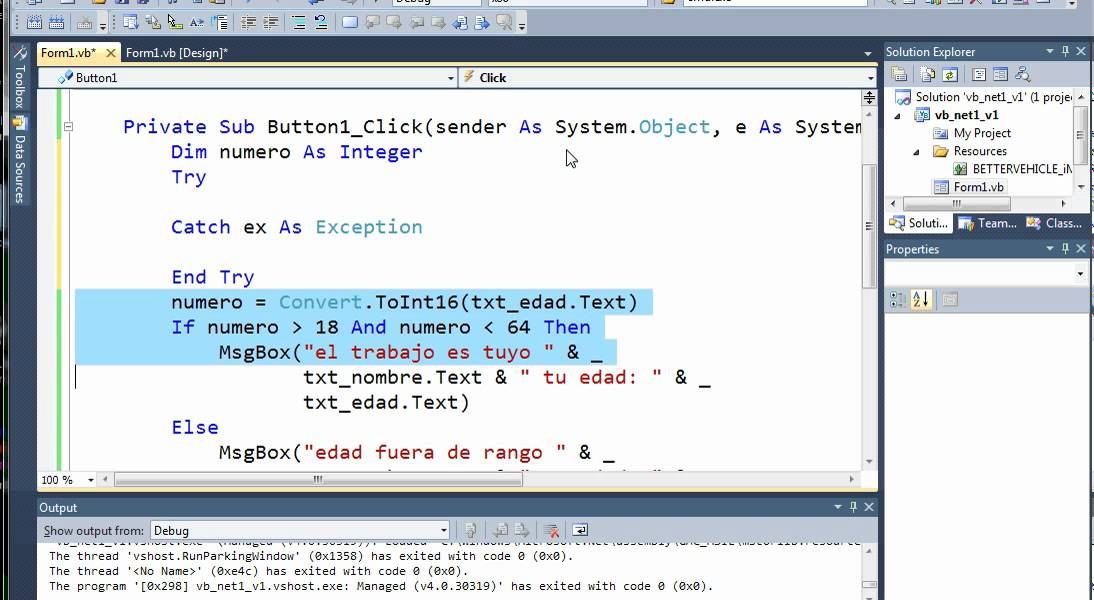Click the code editor vertical scrollbar thumb
The height and width of the screenshot is (600, 1094).
869,226
